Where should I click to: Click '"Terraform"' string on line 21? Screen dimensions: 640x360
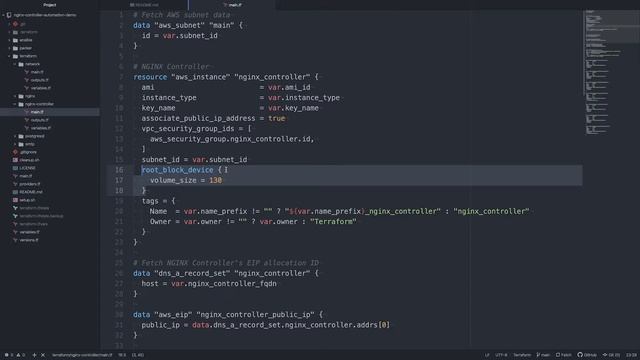[333, 221]
